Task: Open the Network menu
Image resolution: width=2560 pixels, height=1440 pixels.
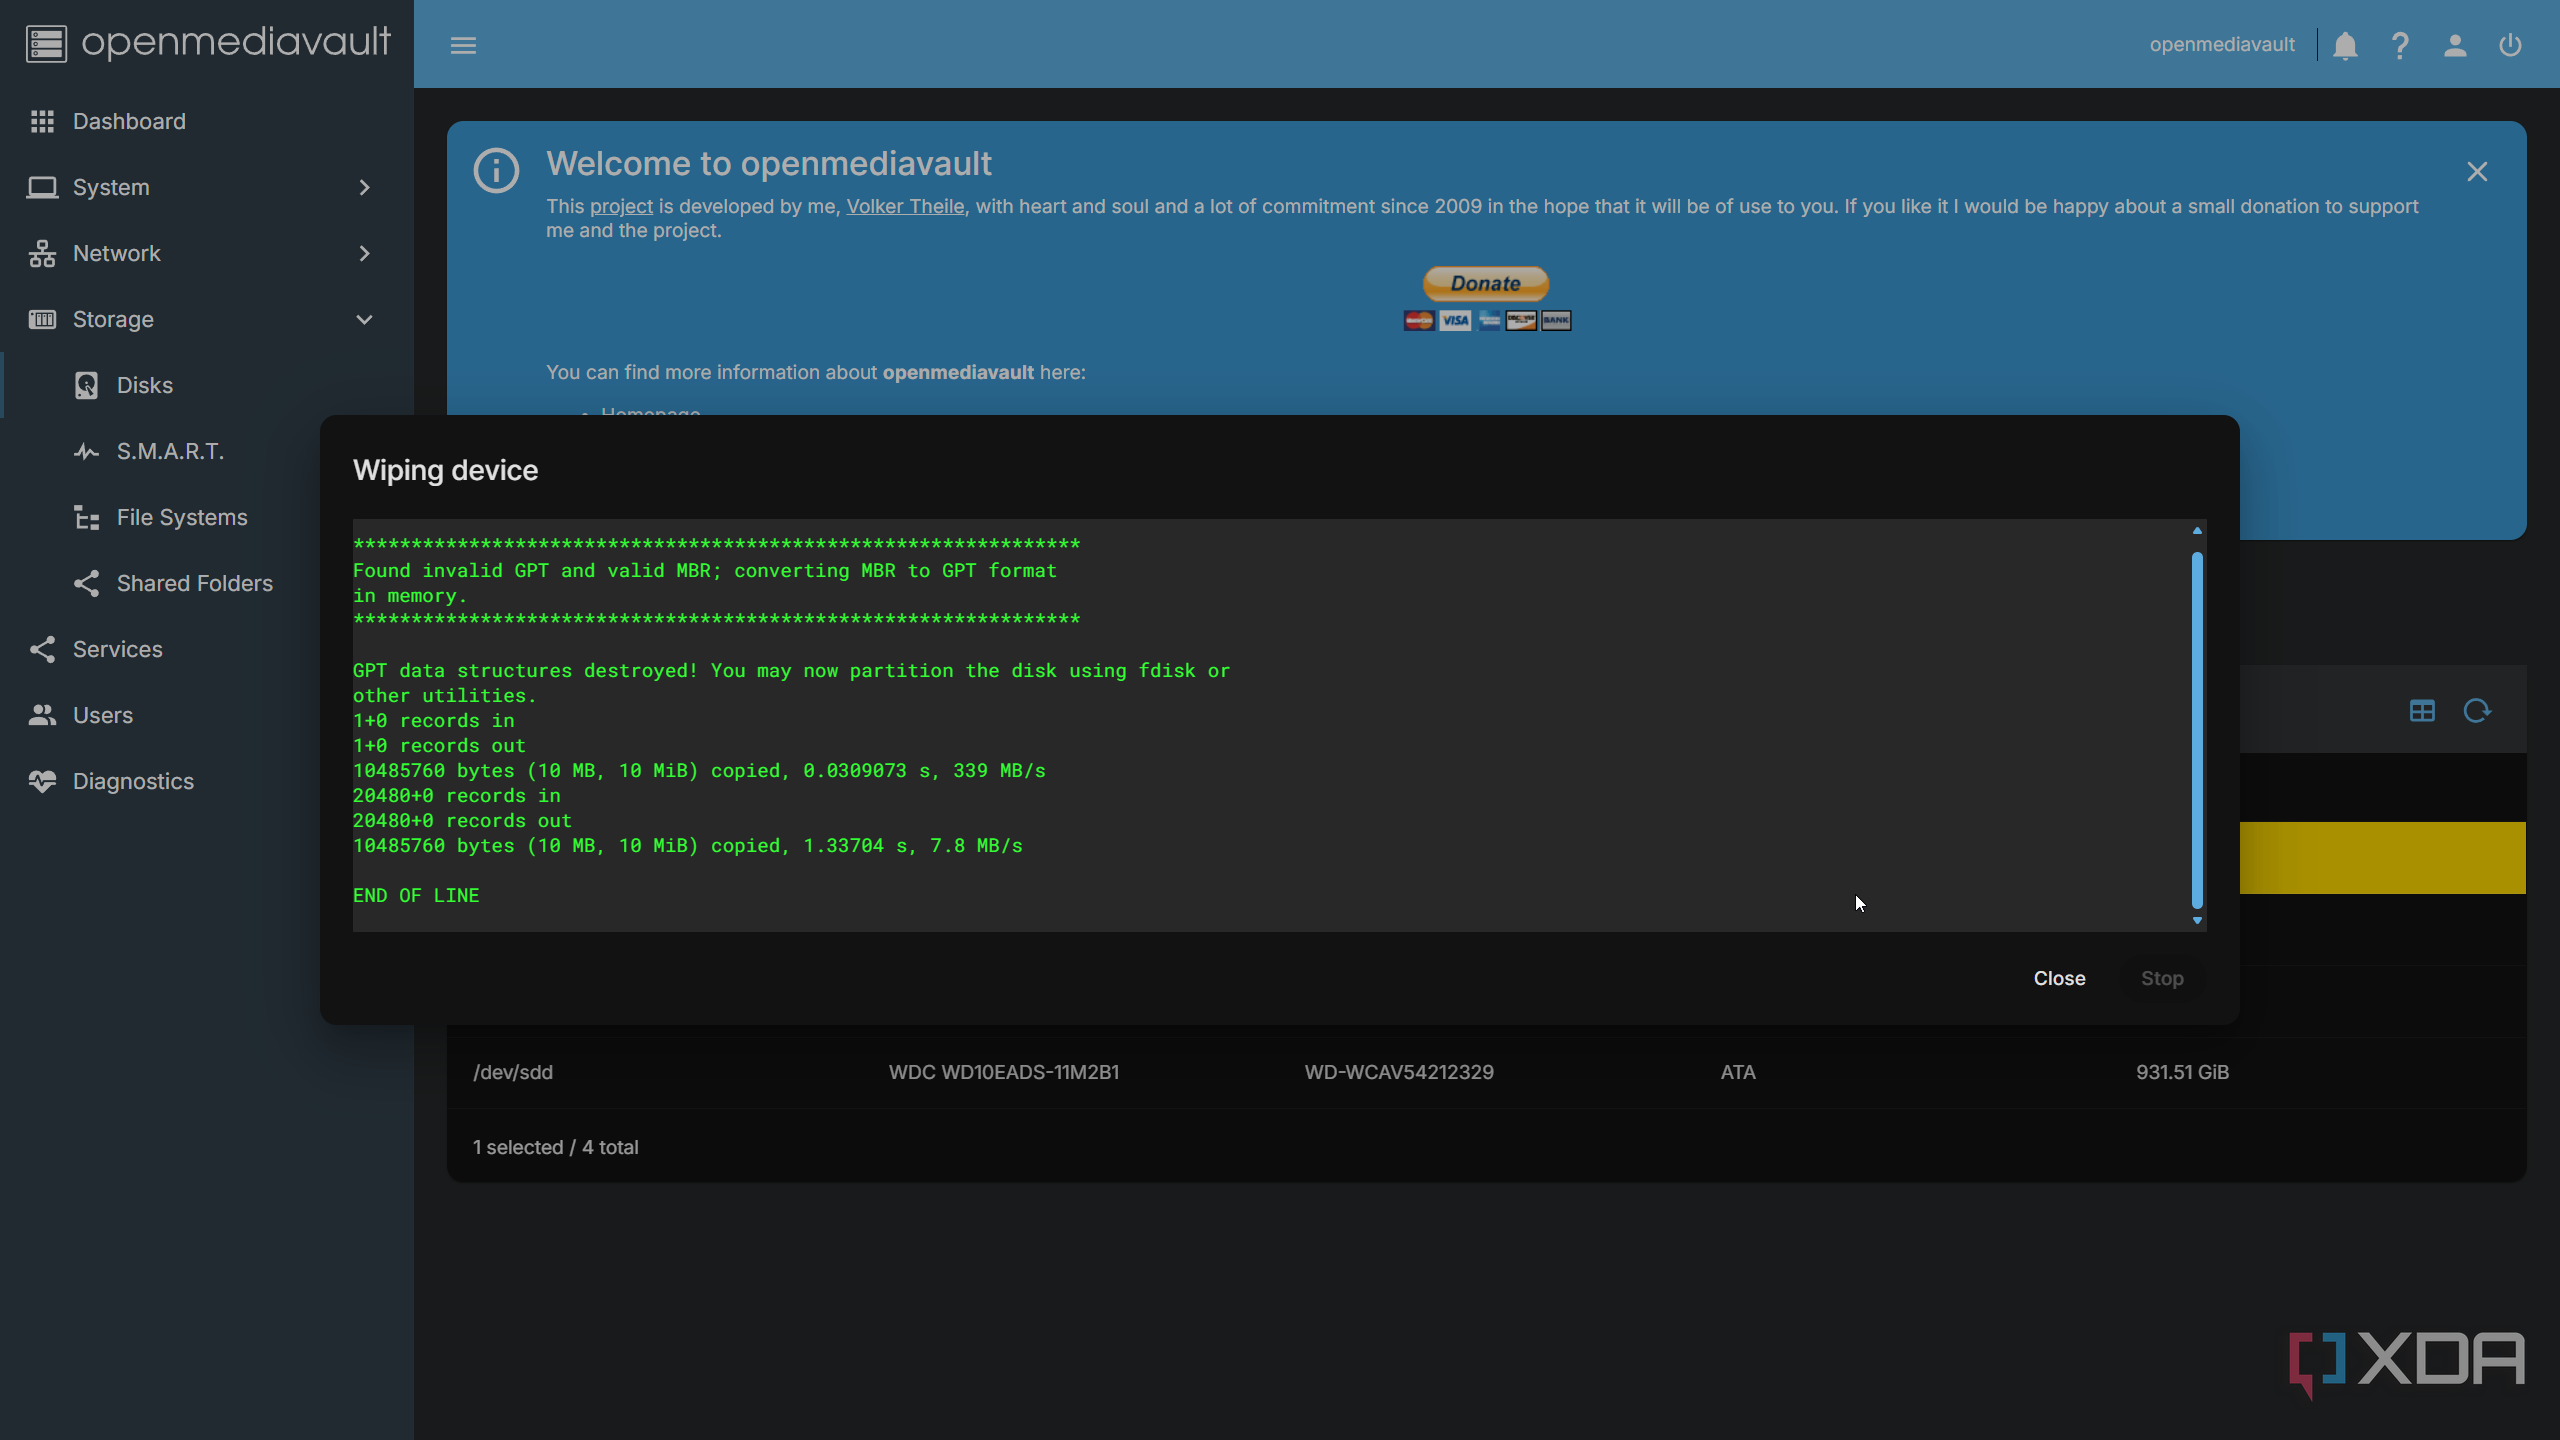Action: click(x=207, y=253)
